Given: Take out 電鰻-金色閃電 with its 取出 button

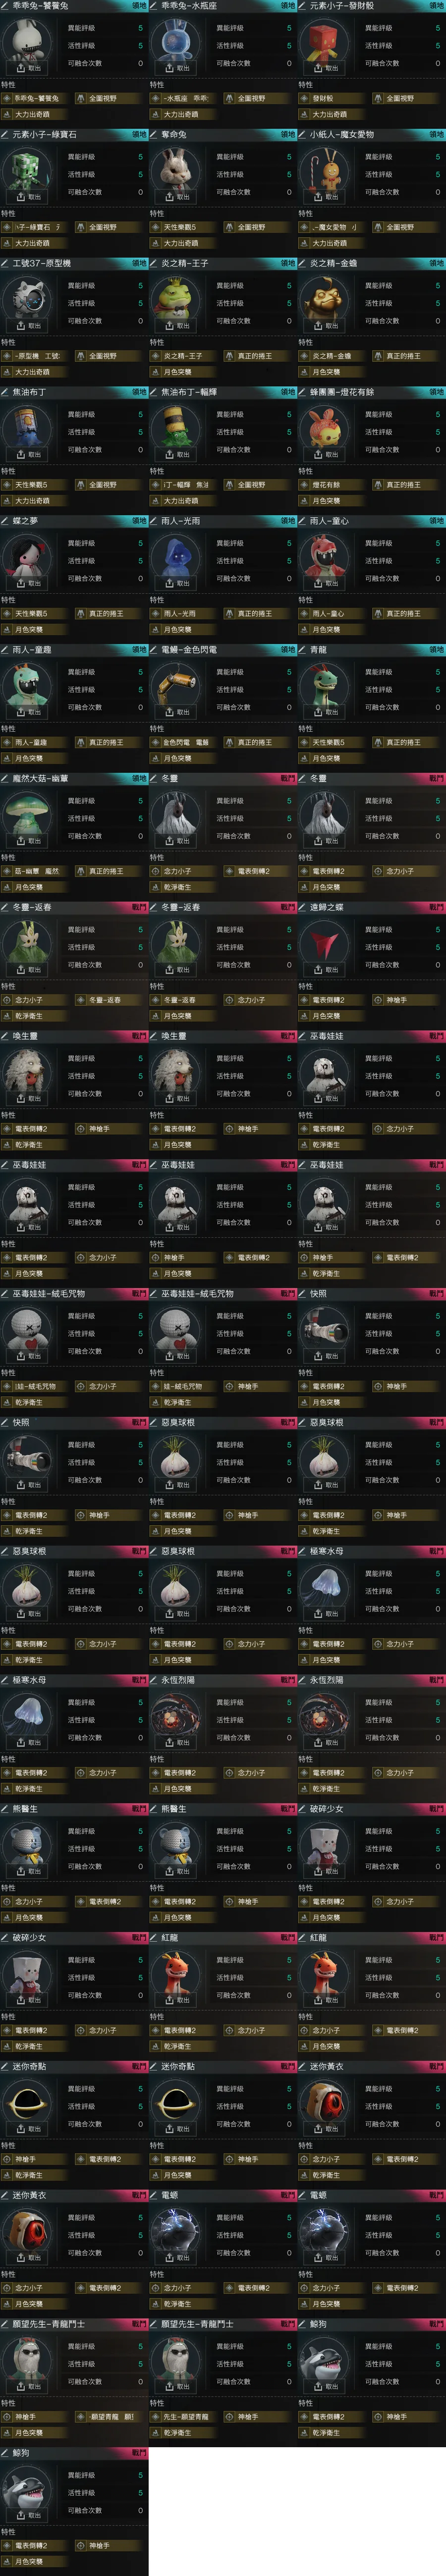Looking at the screenshot, I should [x=177, y=712].
